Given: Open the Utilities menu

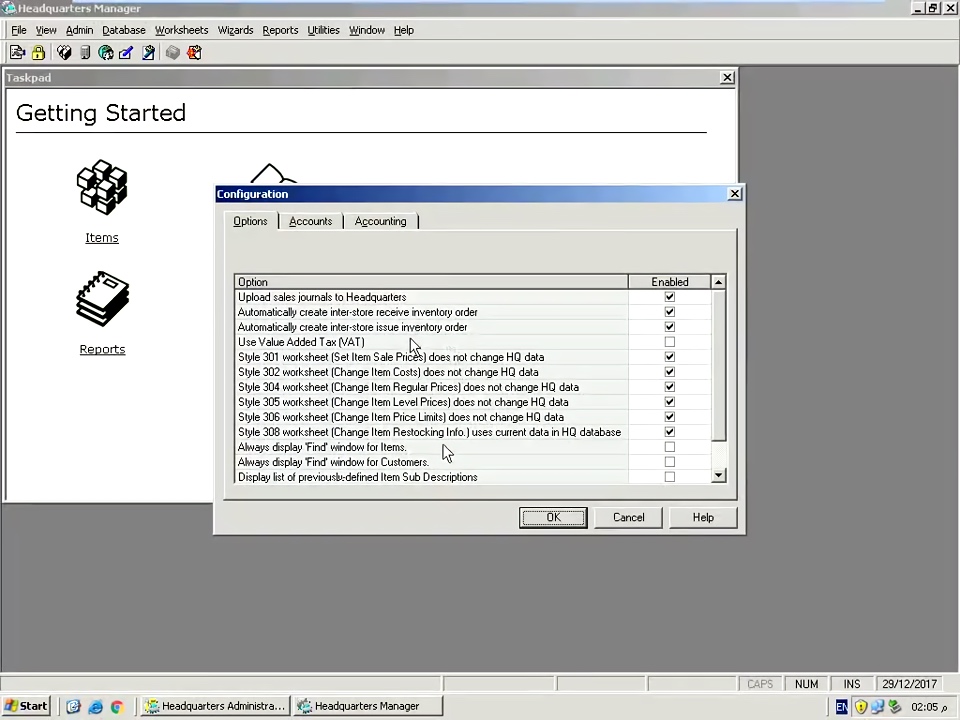Looking at the screenshot, I should pos(323,30).
